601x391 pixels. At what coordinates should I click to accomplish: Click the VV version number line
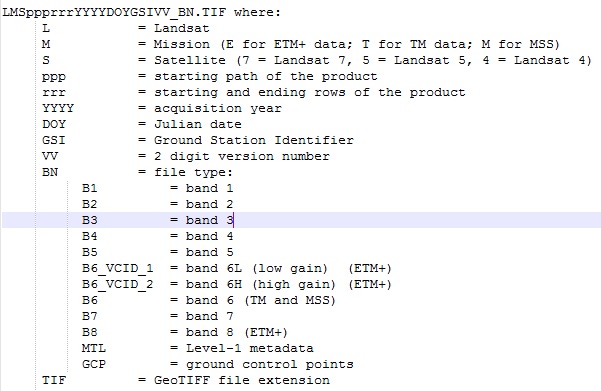tap(186, 156)
